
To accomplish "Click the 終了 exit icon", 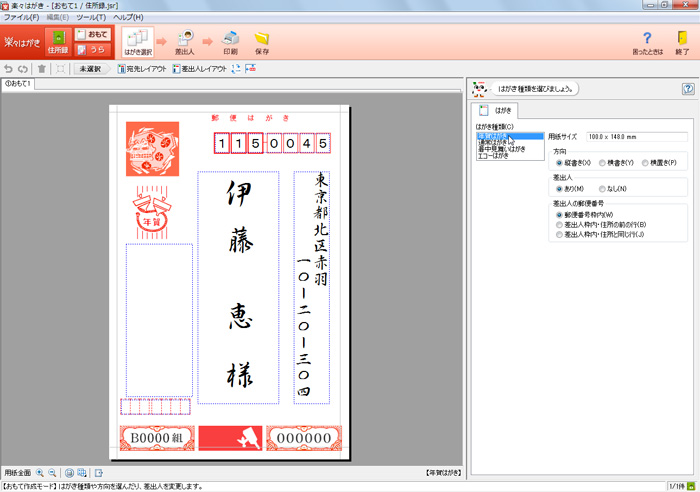I will 682,42.
